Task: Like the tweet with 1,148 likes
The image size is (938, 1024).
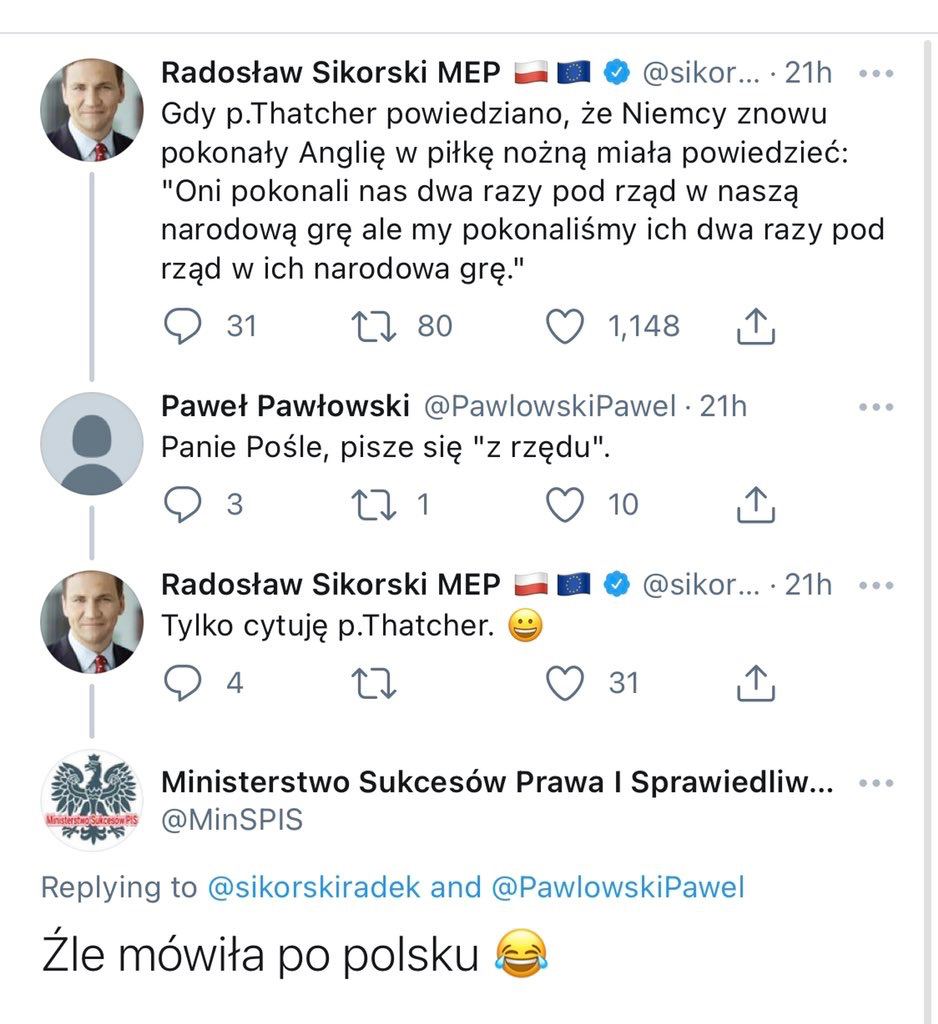Action: pyautogui.click(x=566, y=325)
